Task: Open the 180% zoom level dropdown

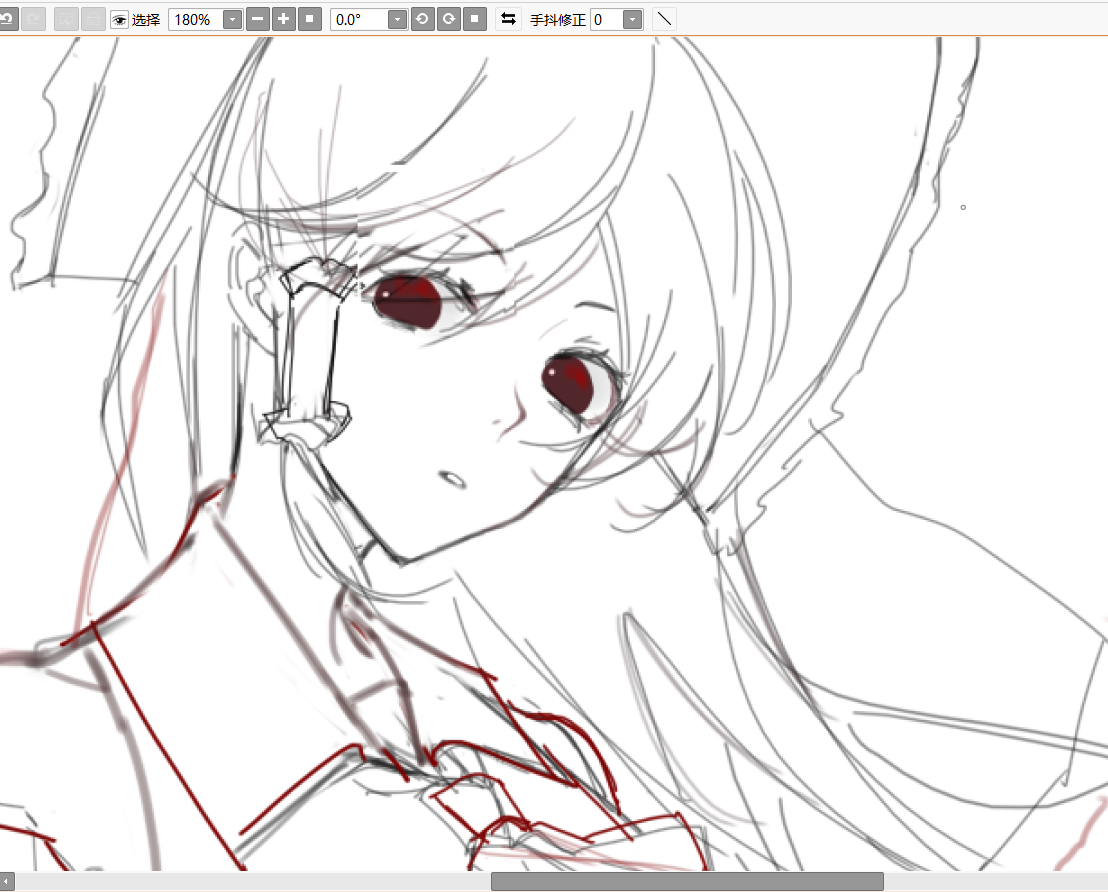Action: (232, 19)
